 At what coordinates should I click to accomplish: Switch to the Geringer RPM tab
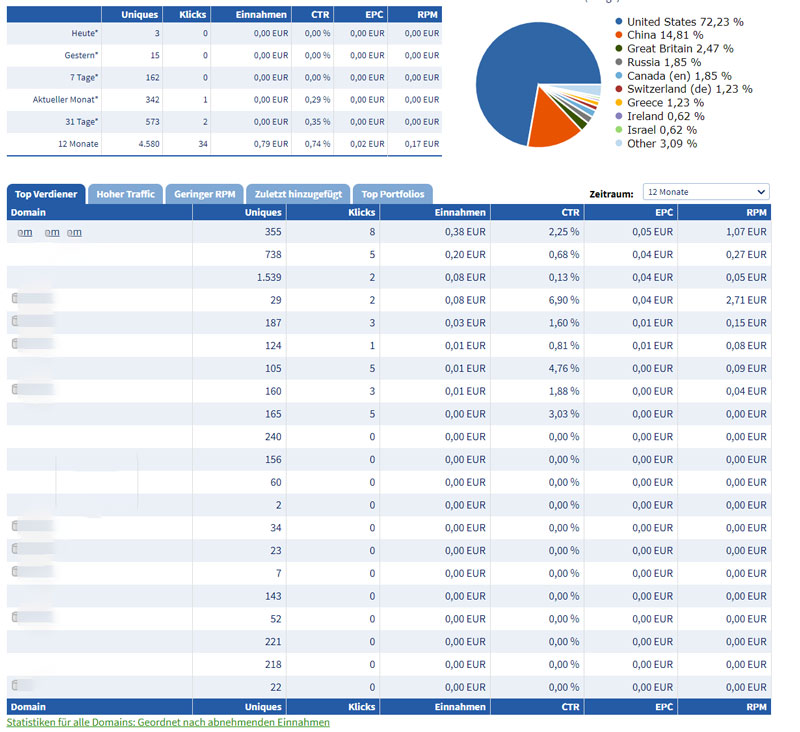(x=205, y=194)
